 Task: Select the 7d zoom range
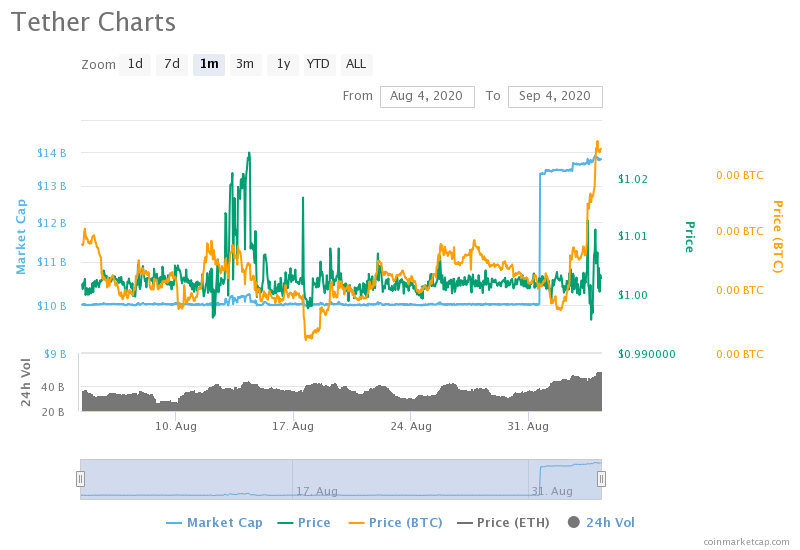(x=172, y=64)
